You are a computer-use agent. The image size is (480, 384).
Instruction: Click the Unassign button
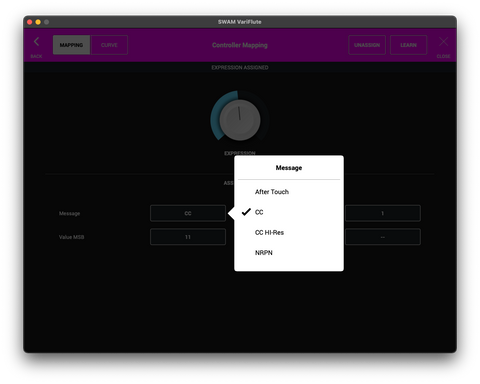(x=367, y=45)
